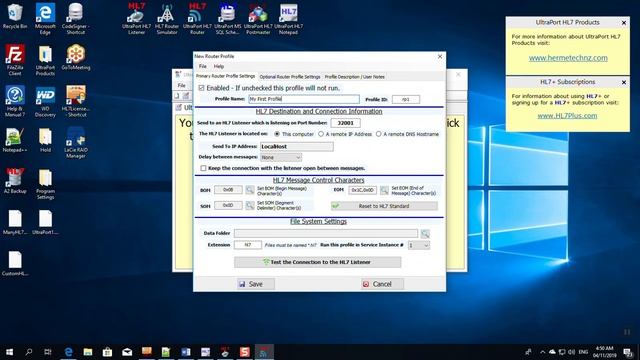Open File menu of background UltraPort window

[182, 85]
